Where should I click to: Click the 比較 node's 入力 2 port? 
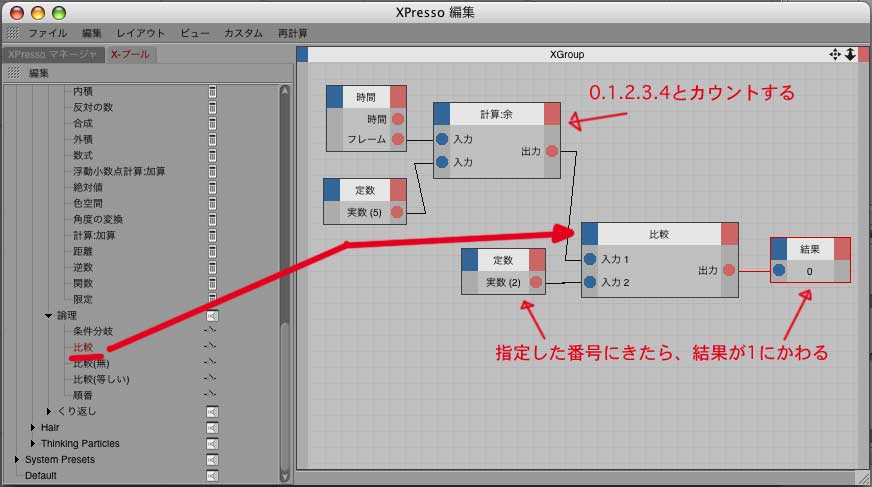(590, 282)
